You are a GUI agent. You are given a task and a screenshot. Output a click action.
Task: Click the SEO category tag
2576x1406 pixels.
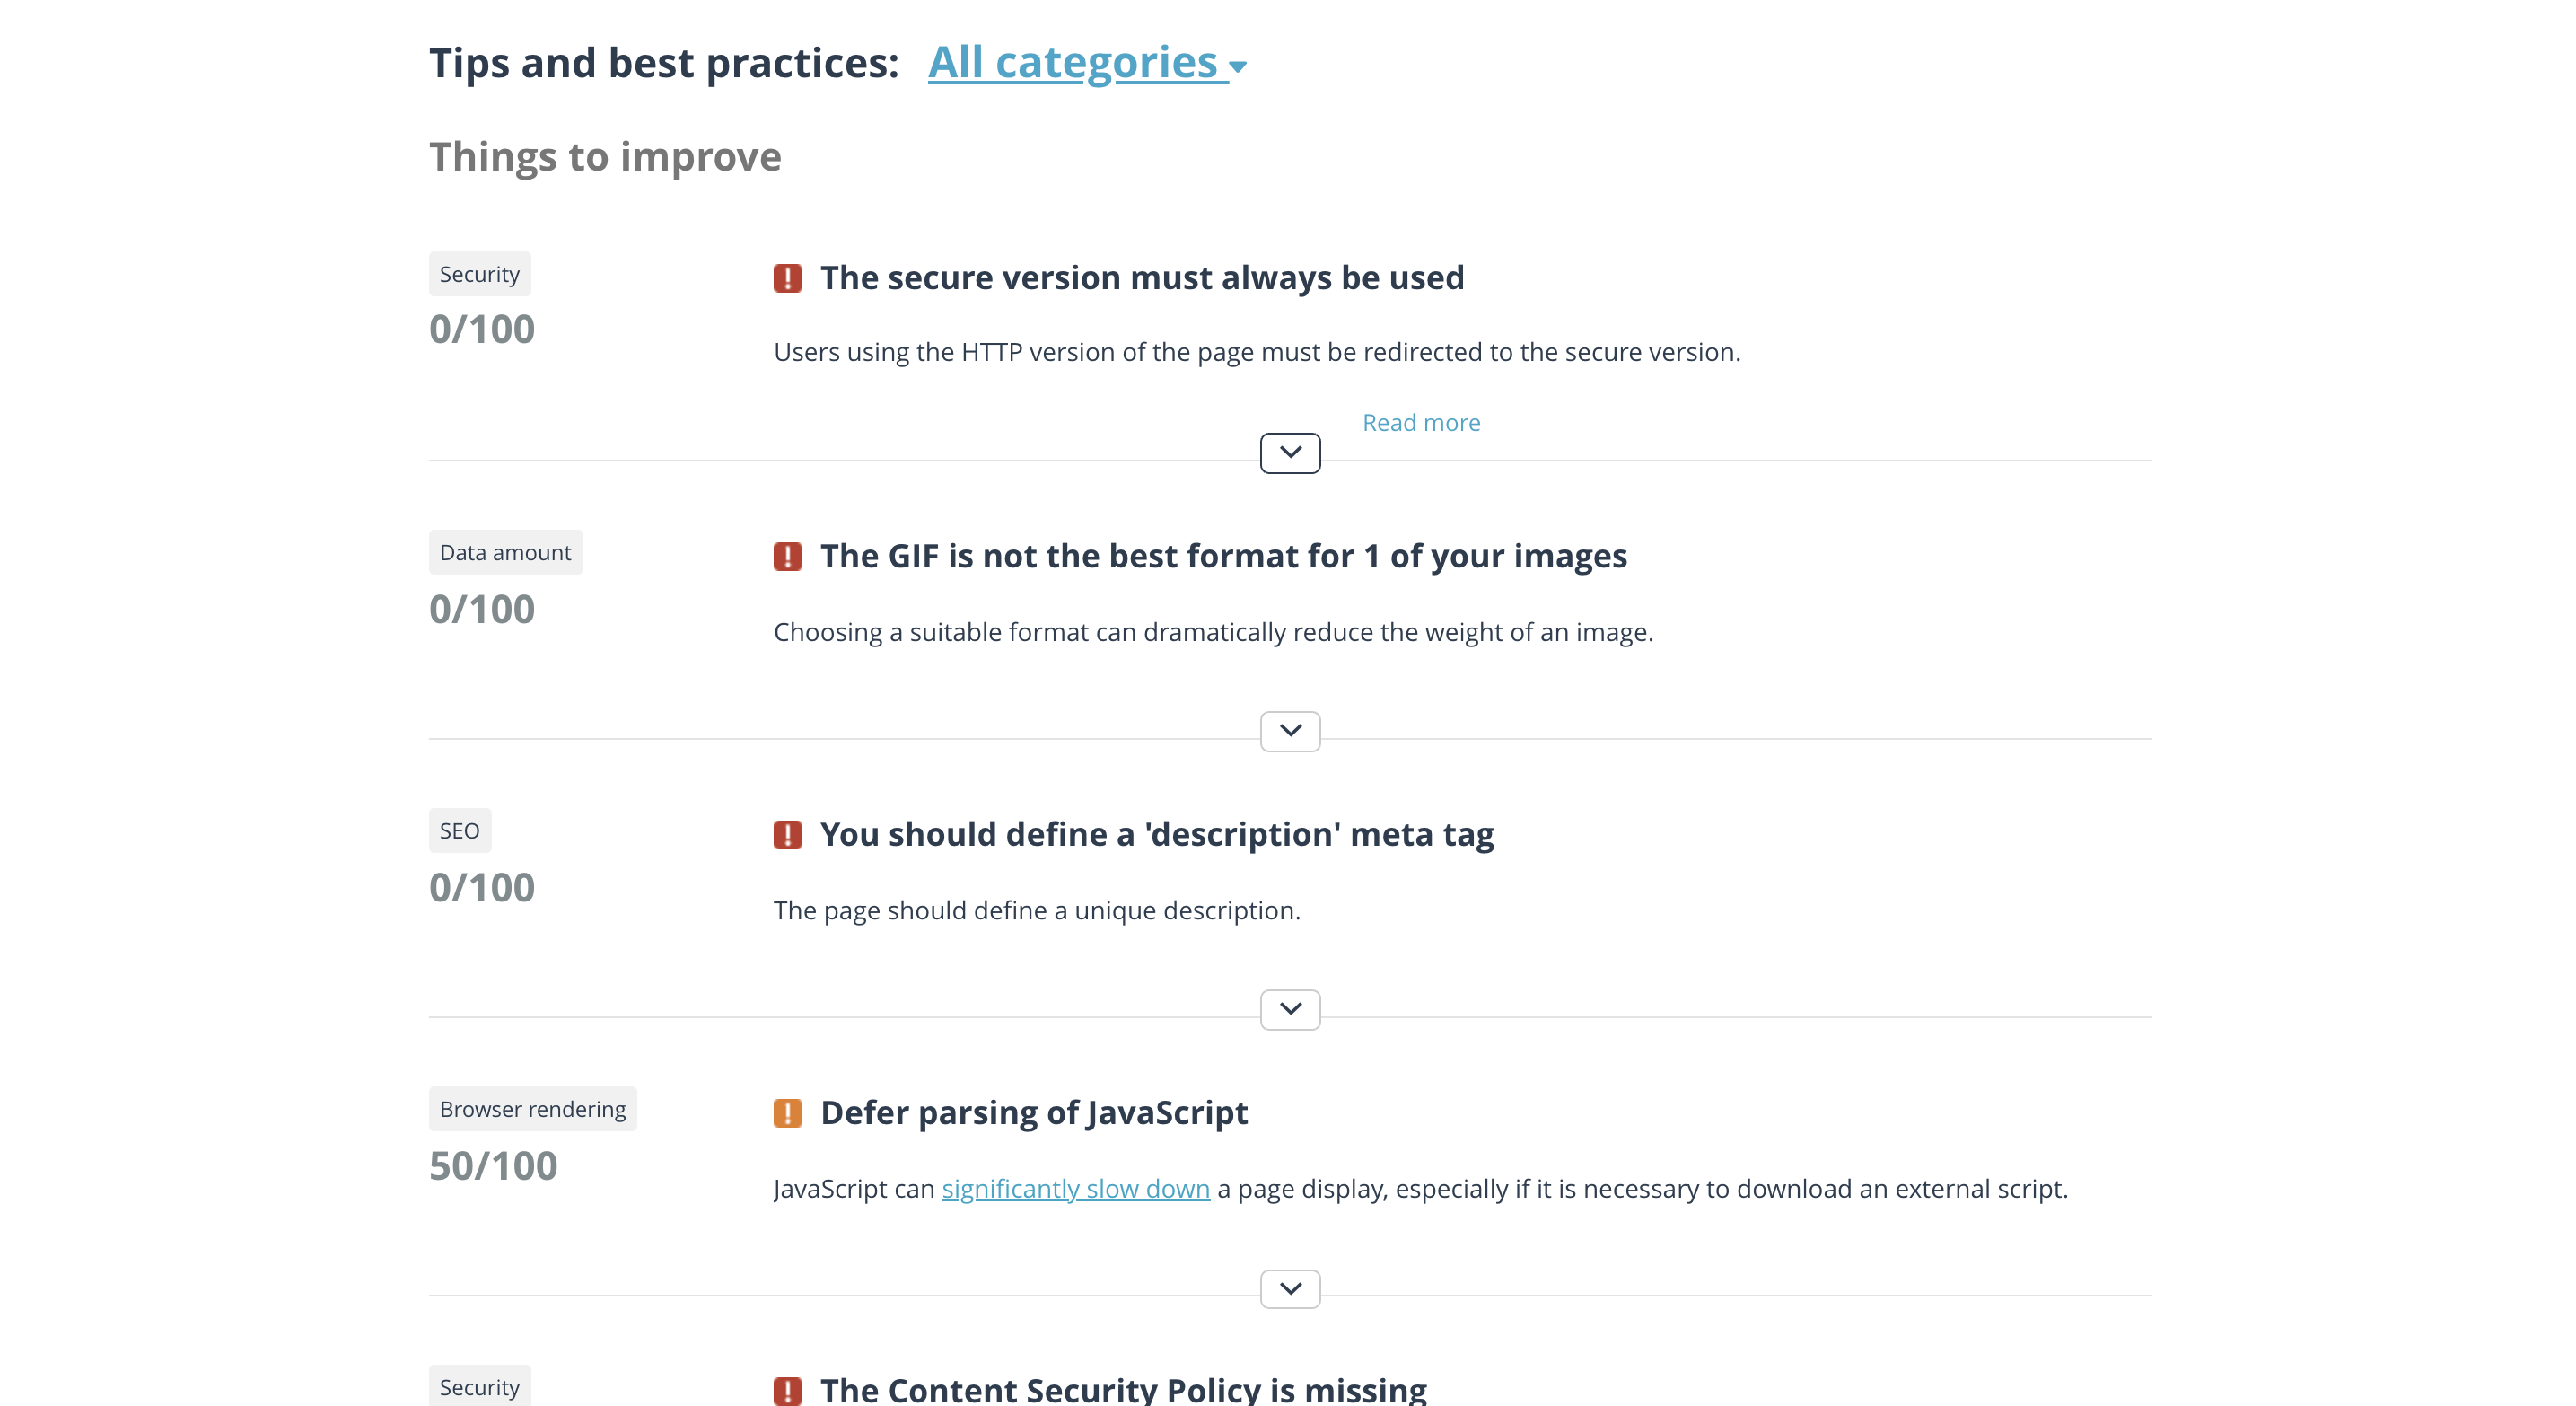click(459, 831)
